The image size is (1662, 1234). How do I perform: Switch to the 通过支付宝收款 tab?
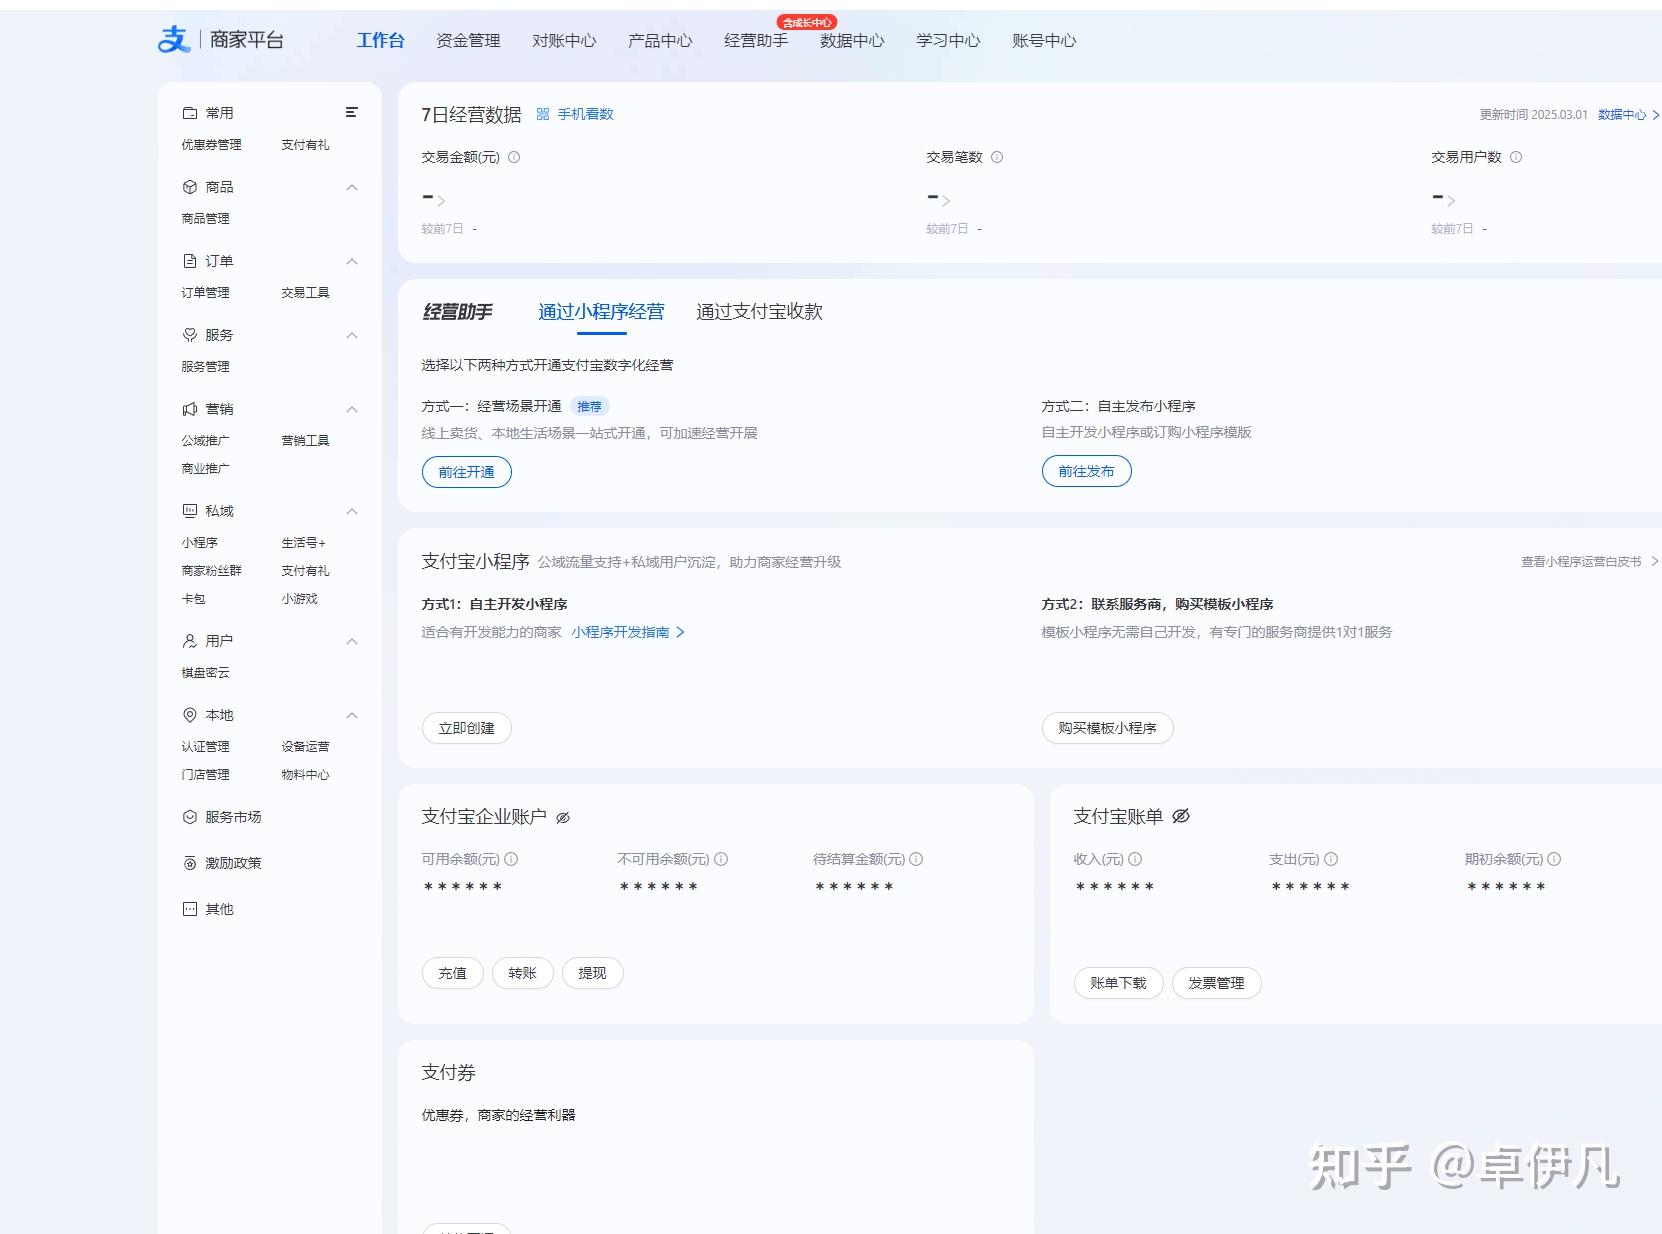click(x=758, y=312)
